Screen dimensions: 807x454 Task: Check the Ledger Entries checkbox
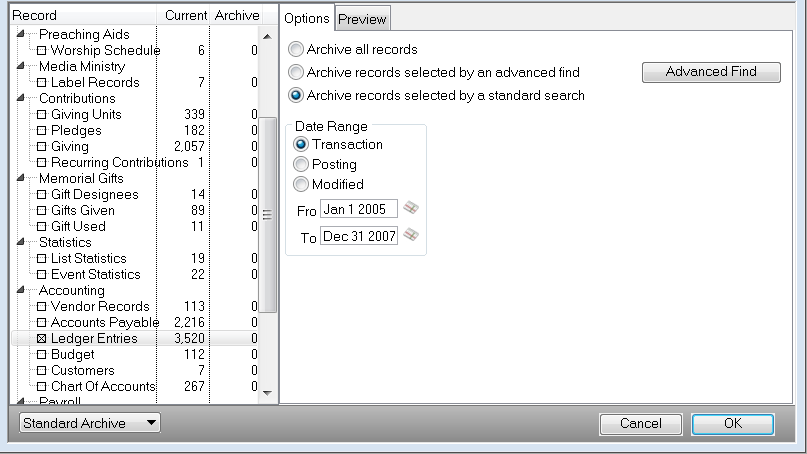[41, 339]
